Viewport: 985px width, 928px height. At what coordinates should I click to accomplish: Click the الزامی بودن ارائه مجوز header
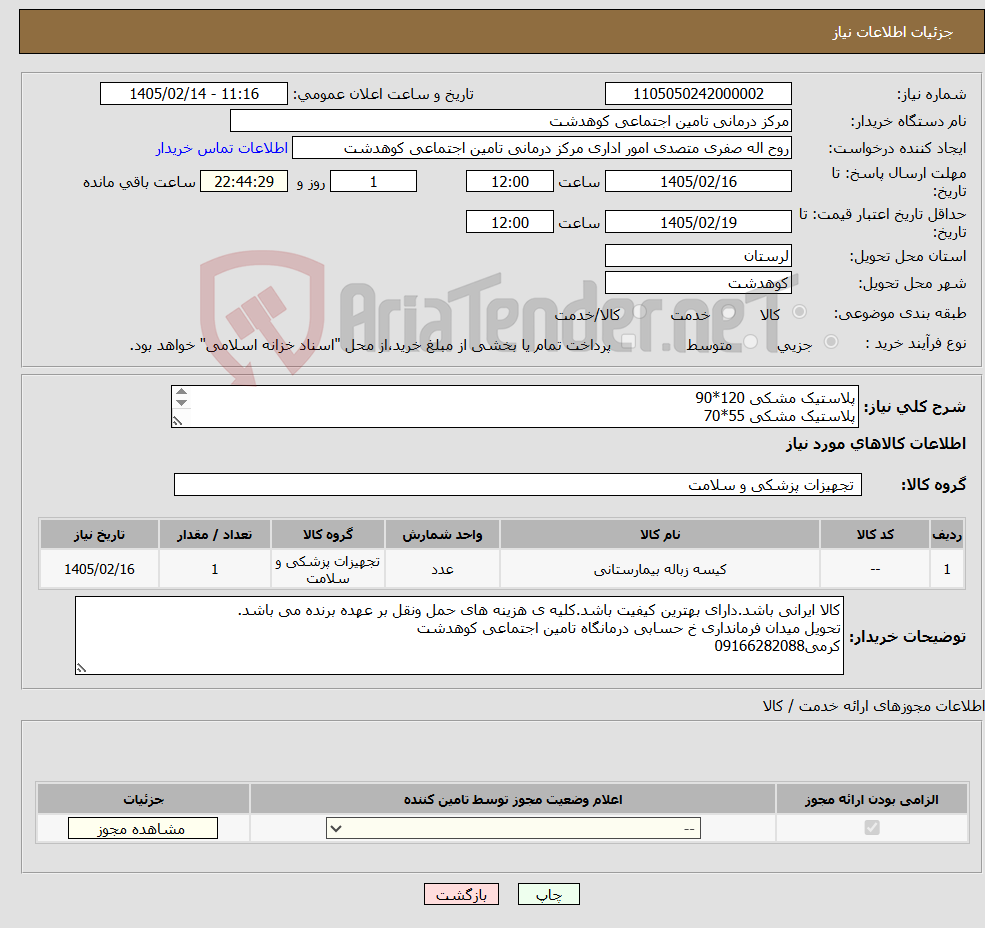click(x=872, y=799)
